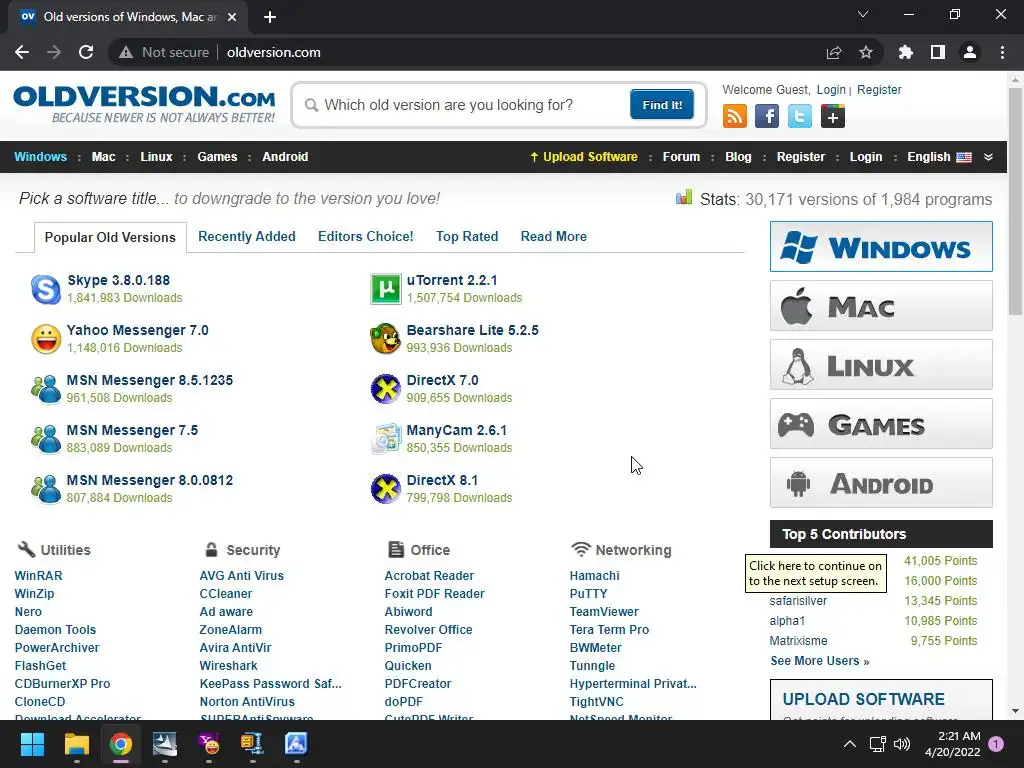Image resolution: width=1024 pixels, height=768 pixels.
Task: Click the browser address bar URL
Action: pyautogui.click(x=274, y=52)
